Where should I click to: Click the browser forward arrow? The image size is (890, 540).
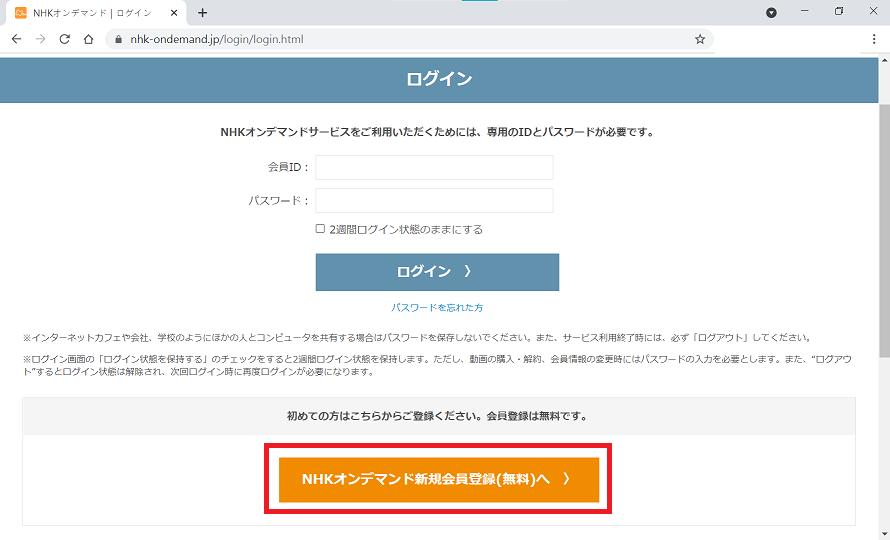(x=40, y=39)
